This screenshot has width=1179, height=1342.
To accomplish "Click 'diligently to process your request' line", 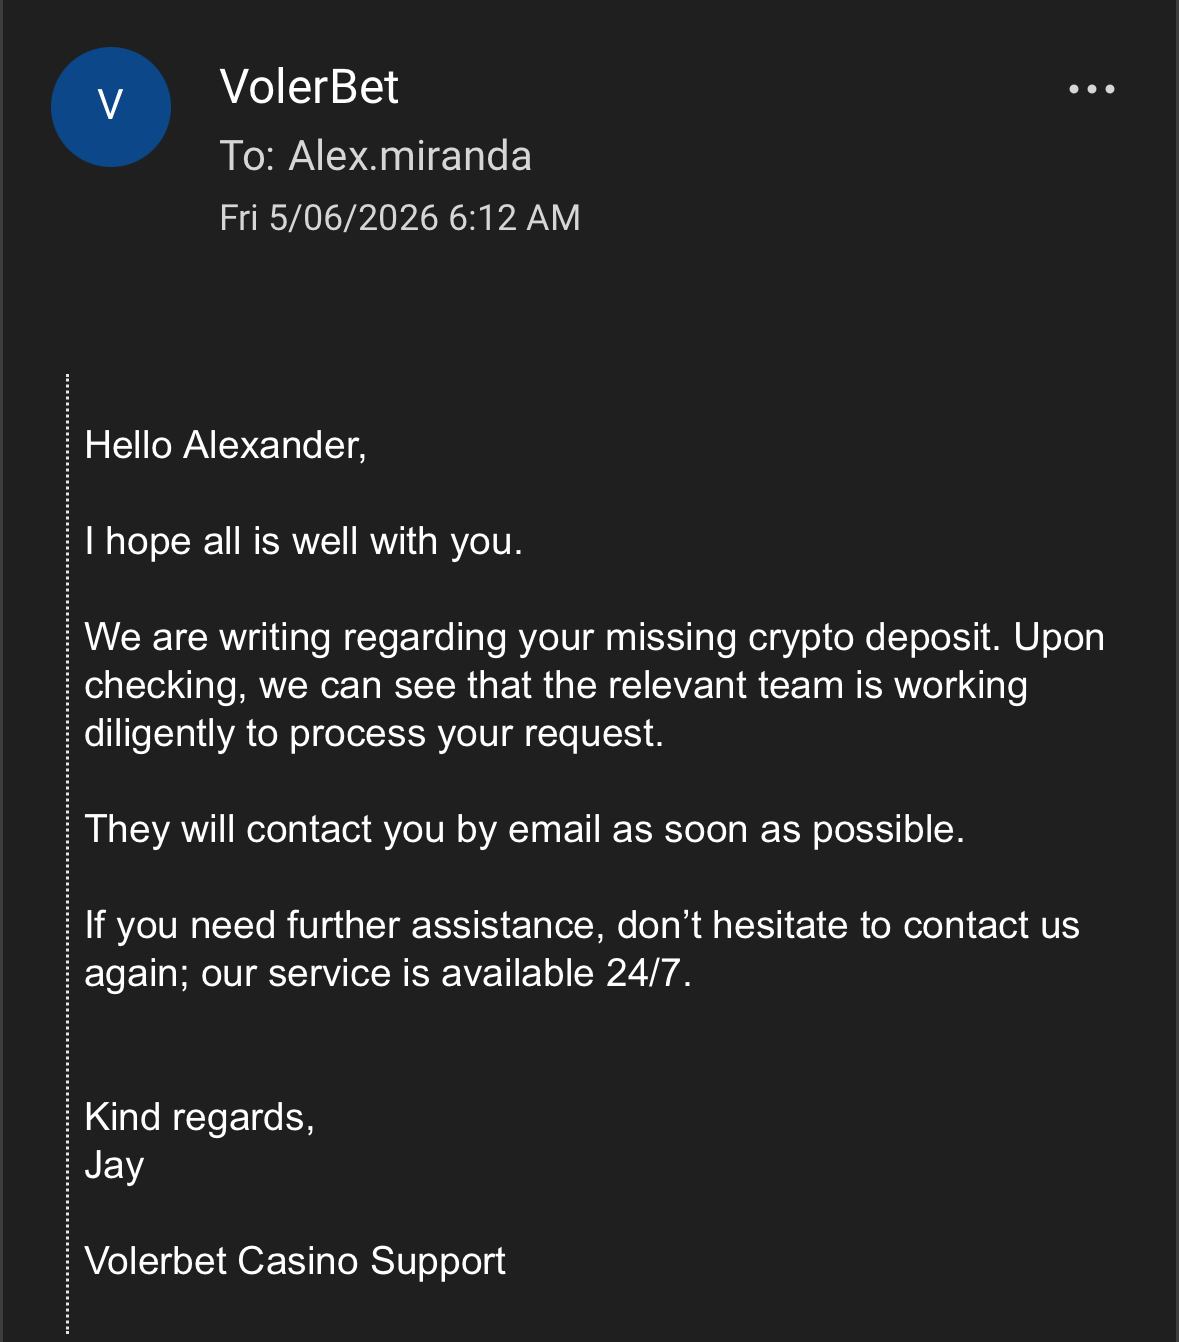I will coord(374,733).
